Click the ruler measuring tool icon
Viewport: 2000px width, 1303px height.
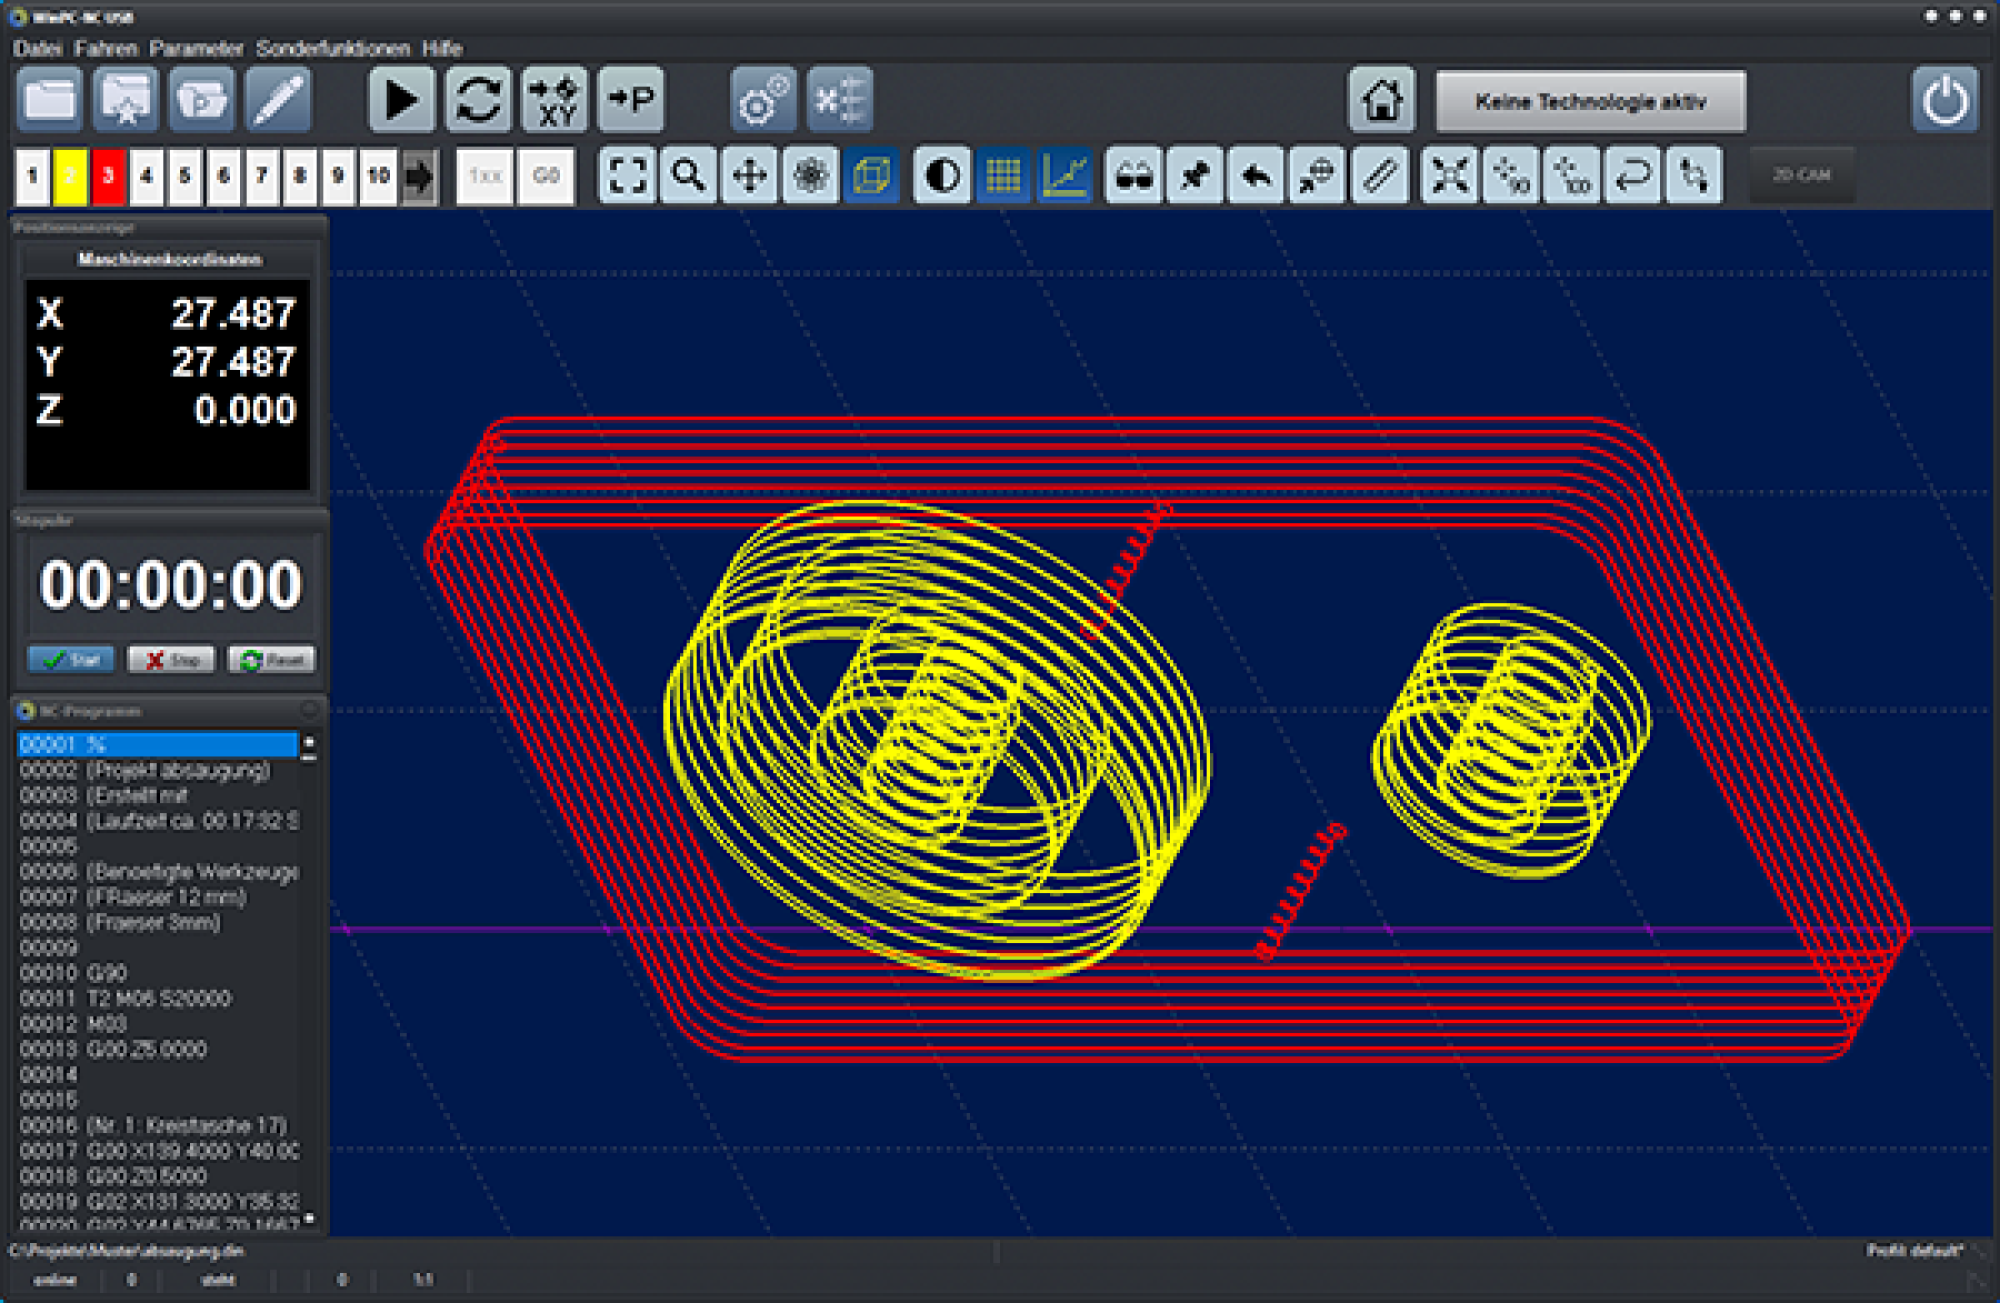pyautogui.click(x=1379, y=176)
